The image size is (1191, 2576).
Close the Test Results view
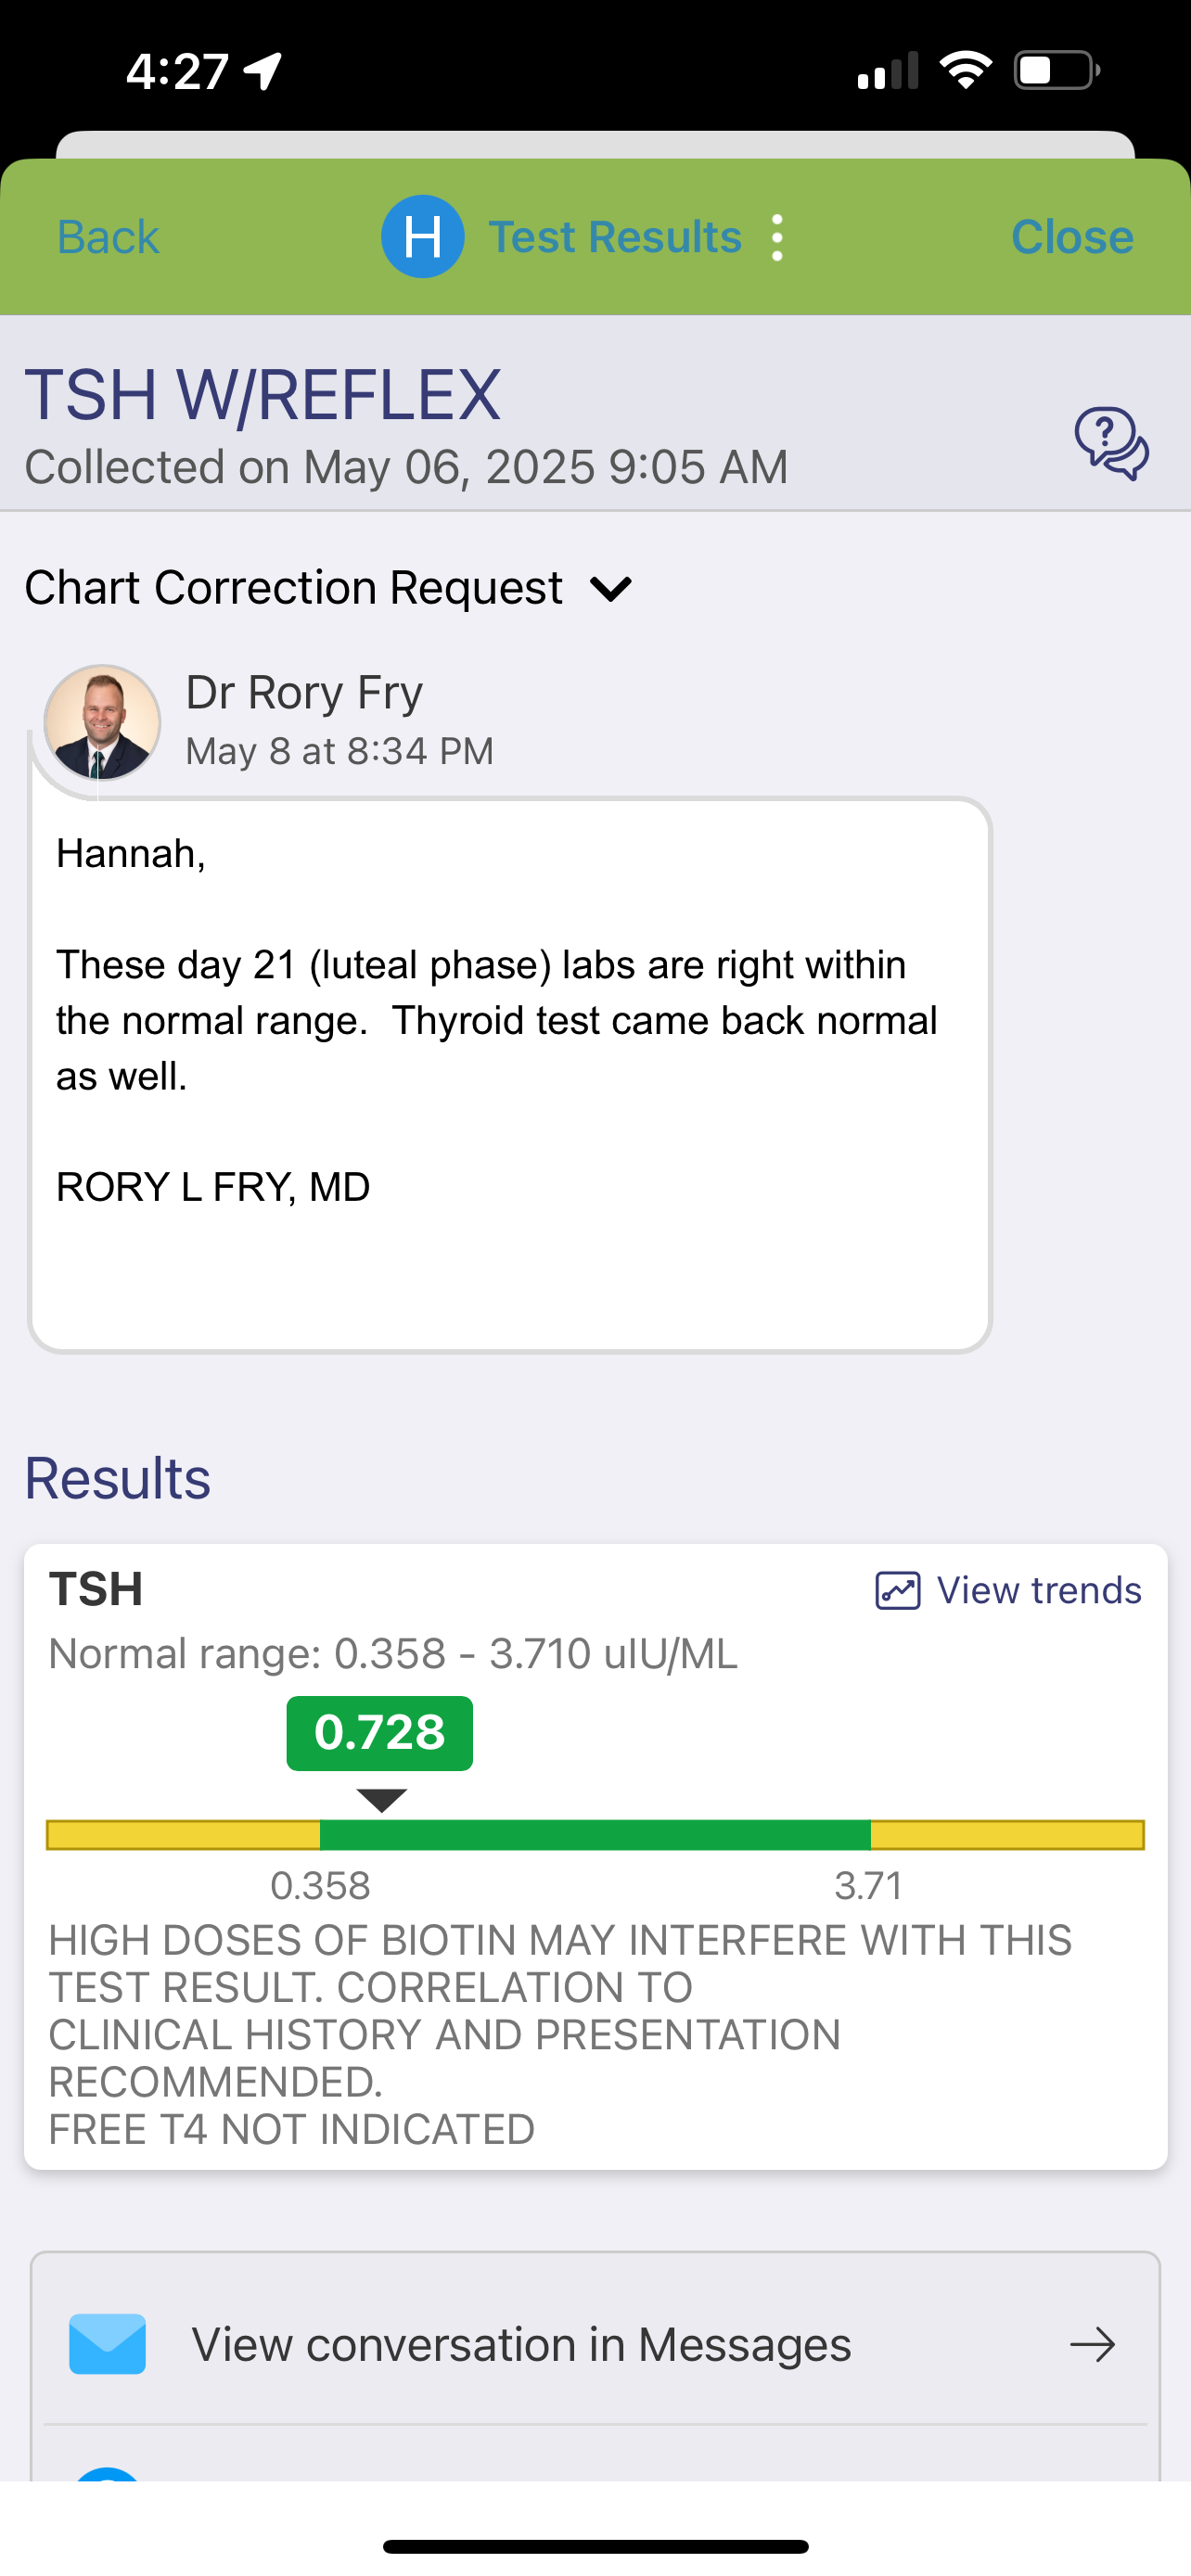(1071, 237)
